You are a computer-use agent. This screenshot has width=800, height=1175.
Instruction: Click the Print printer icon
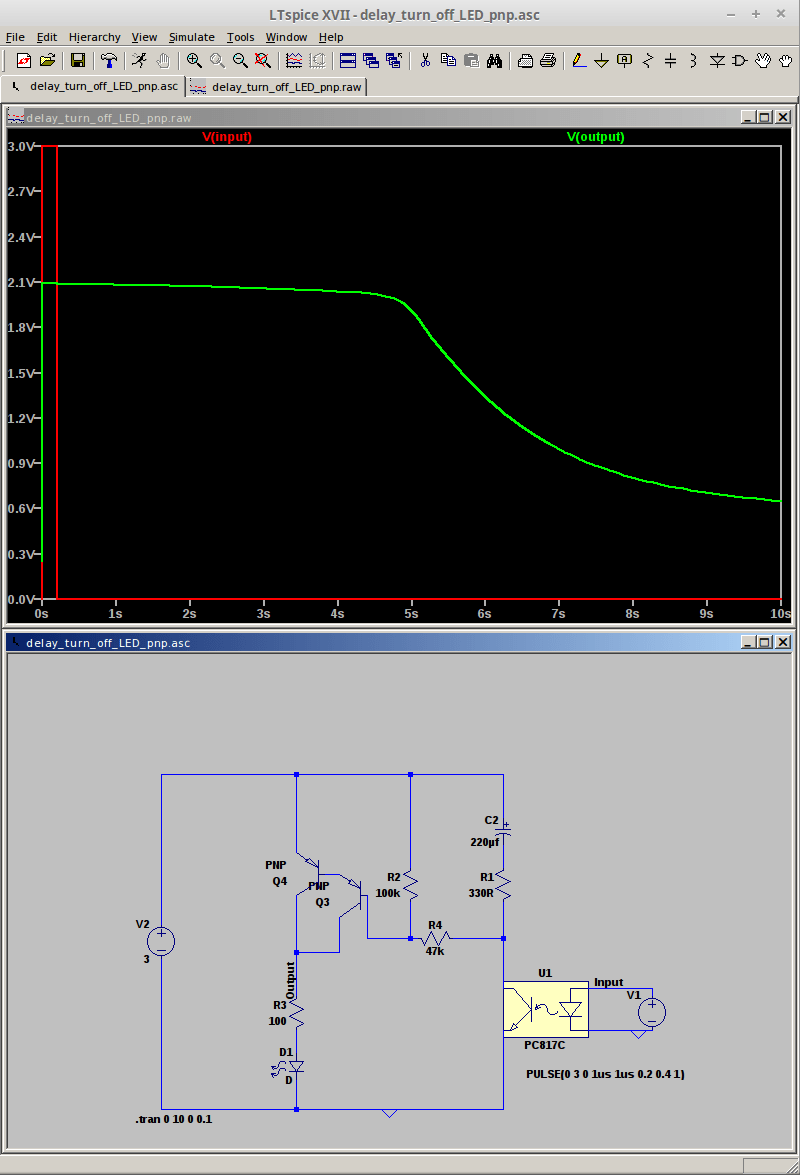click(x=548, y=61)
